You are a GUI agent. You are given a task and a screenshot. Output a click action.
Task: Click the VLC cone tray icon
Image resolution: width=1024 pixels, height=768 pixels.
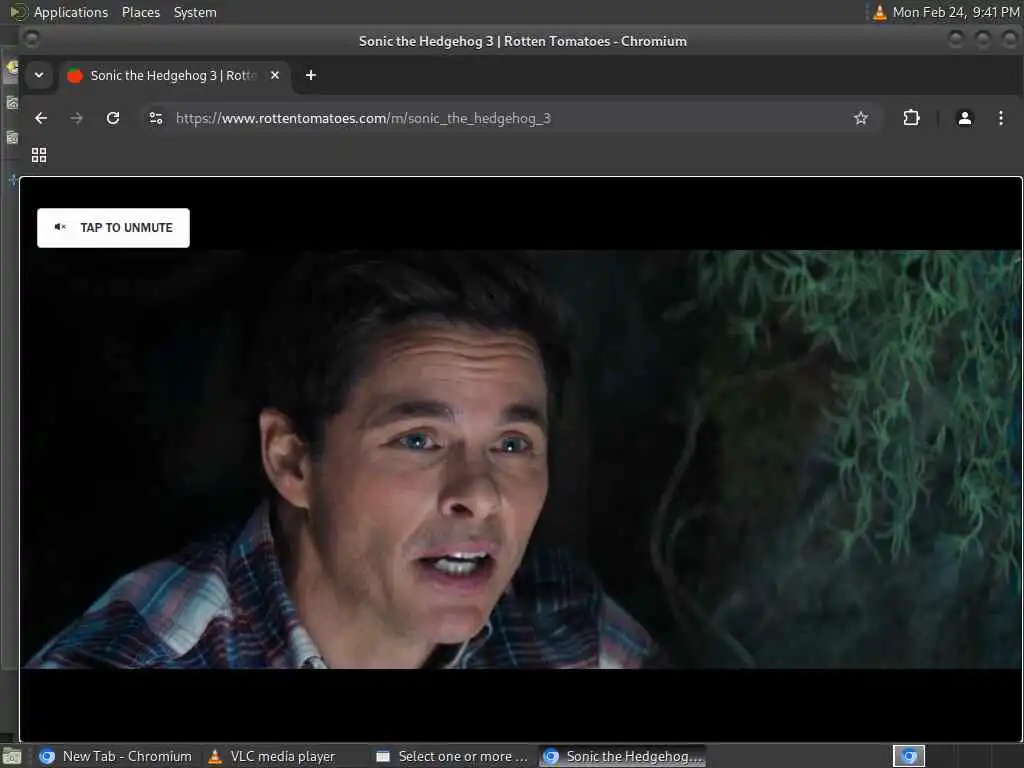(880, 12)
